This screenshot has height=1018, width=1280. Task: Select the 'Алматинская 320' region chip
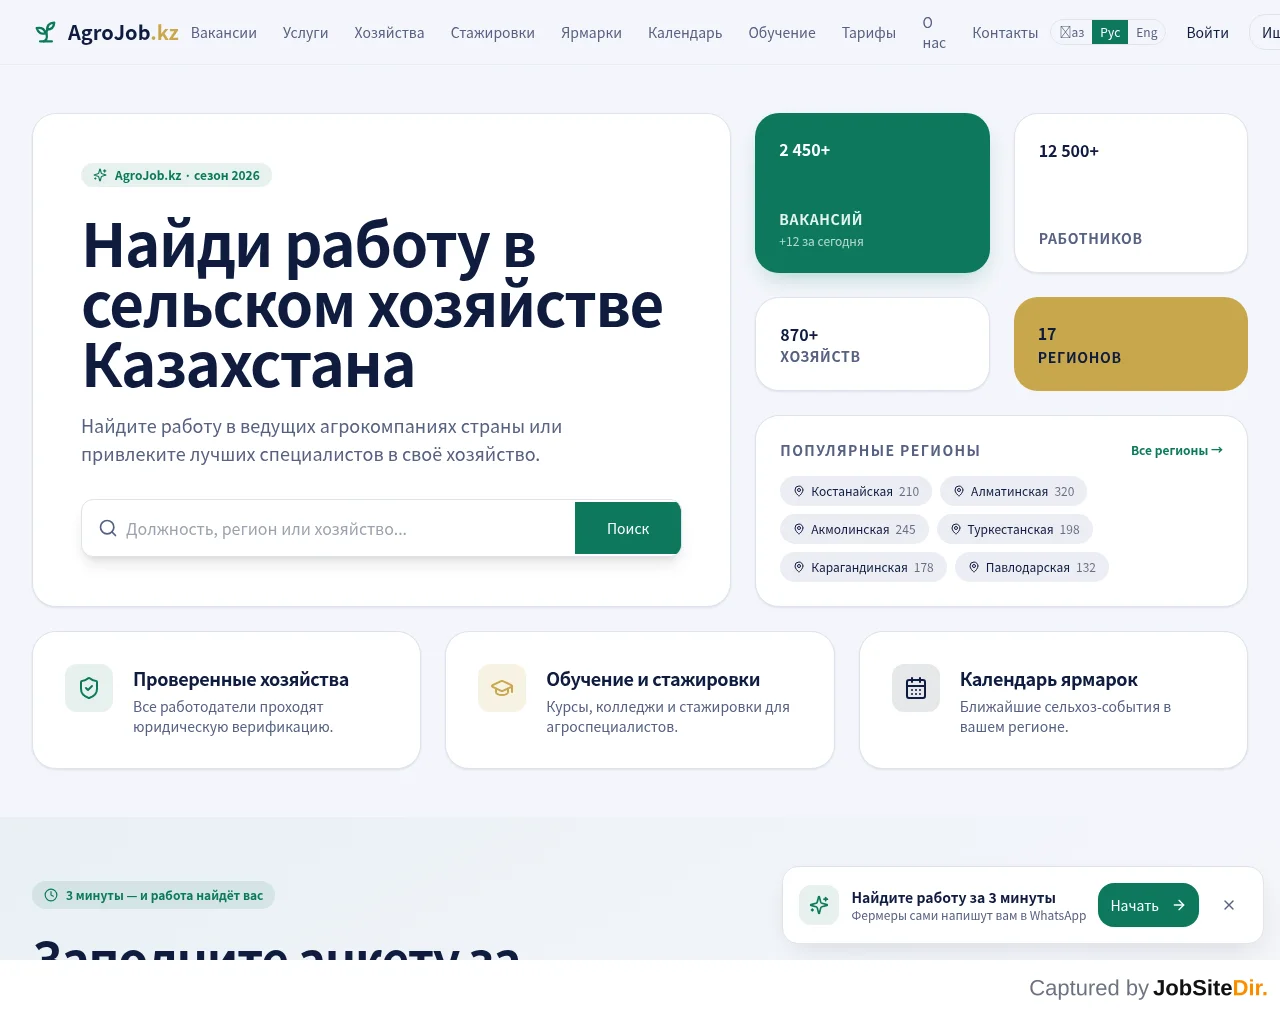[x=1014, y=491]
